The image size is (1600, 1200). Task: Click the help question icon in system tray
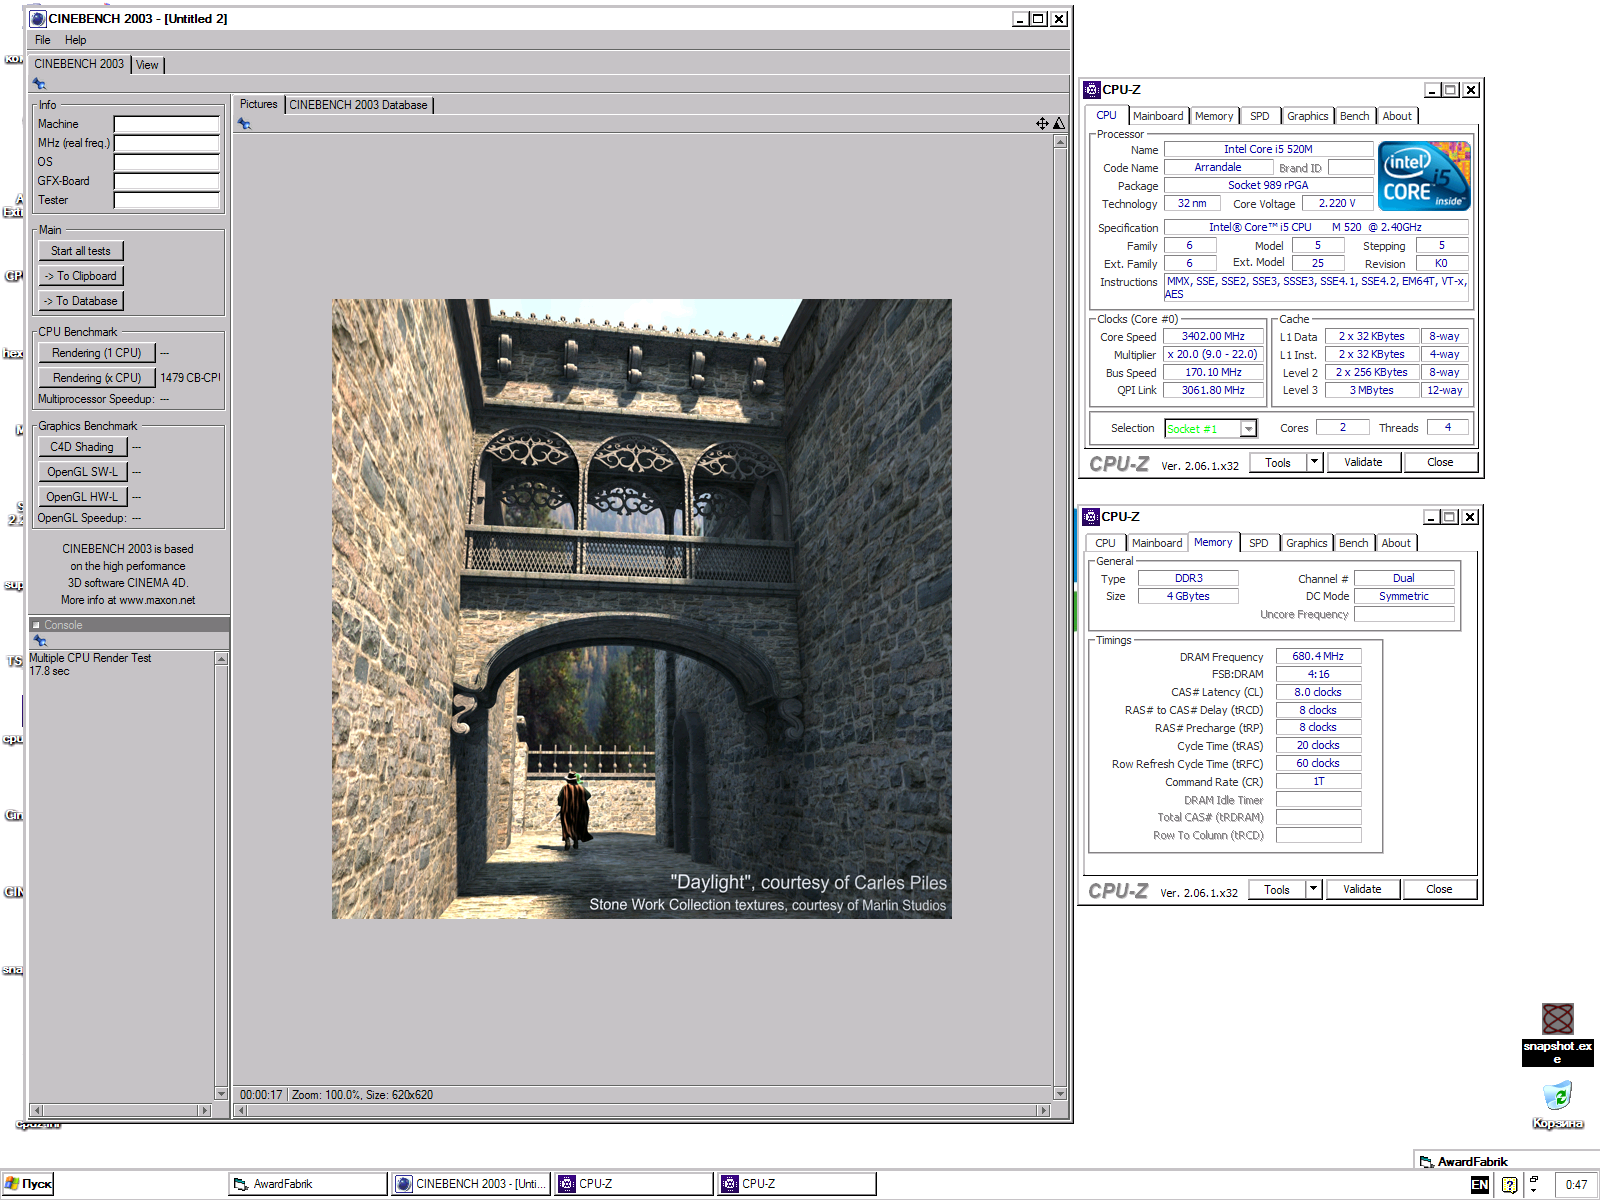tap(1509, 1184)
